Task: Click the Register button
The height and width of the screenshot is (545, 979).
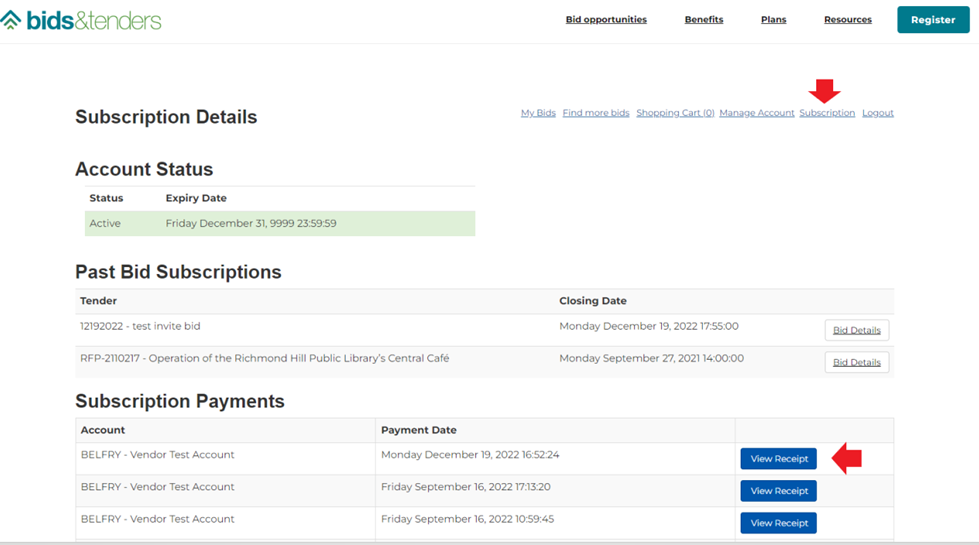Action: 933,20
